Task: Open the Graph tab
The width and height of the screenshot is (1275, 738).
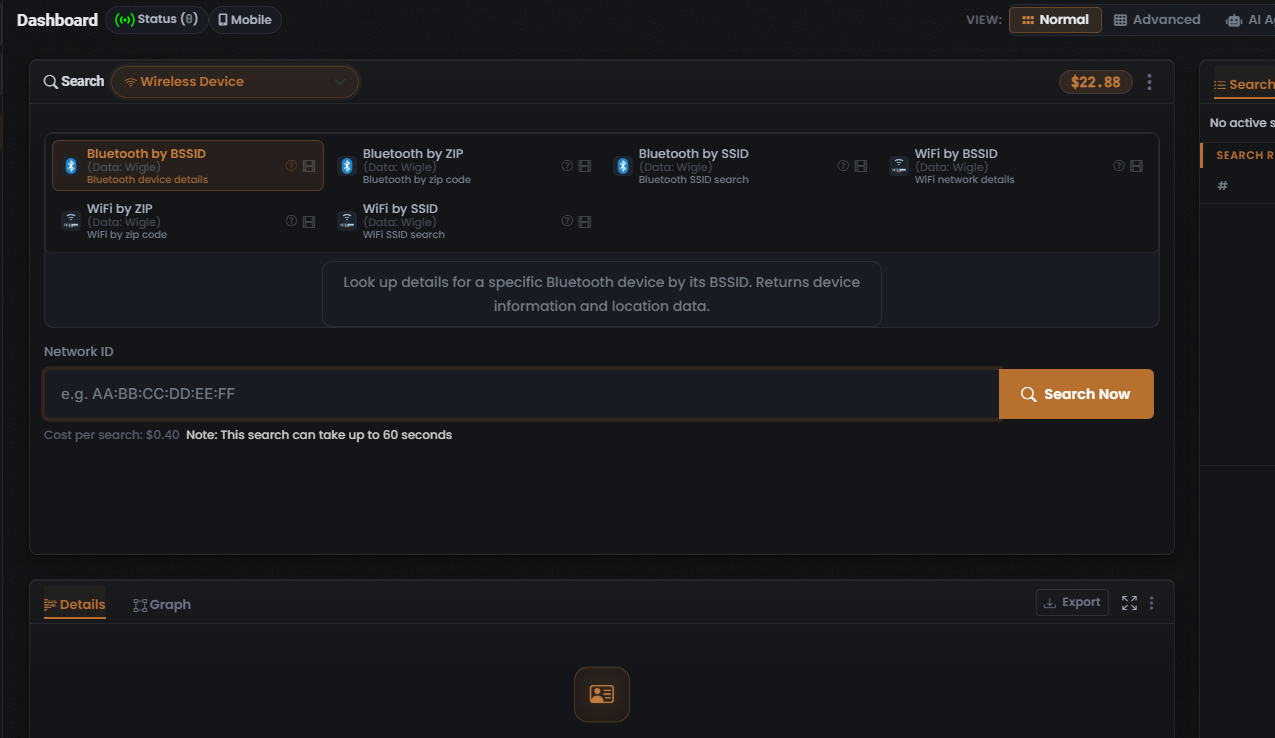Action: pyautogui.click(x=162, y=604)
